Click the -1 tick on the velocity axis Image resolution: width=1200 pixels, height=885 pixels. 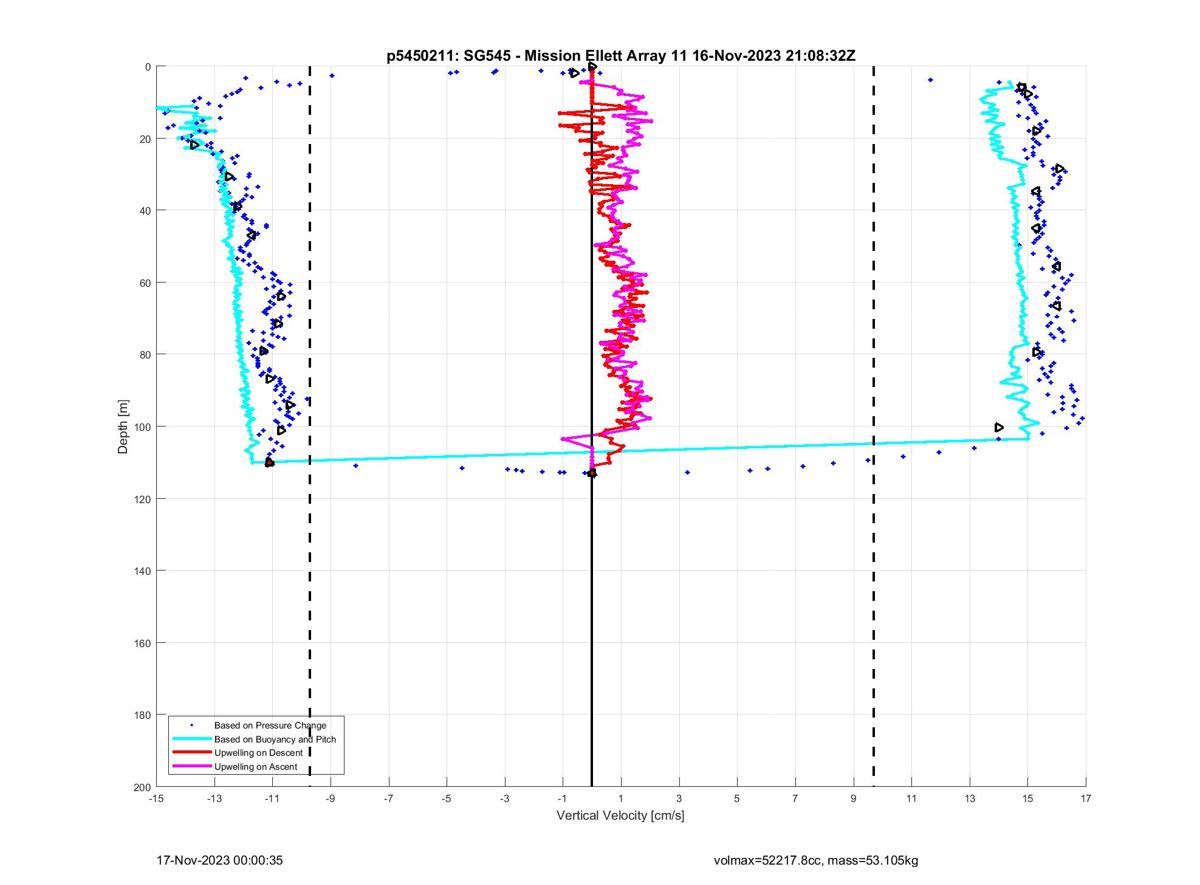click(x=562, y=799)
